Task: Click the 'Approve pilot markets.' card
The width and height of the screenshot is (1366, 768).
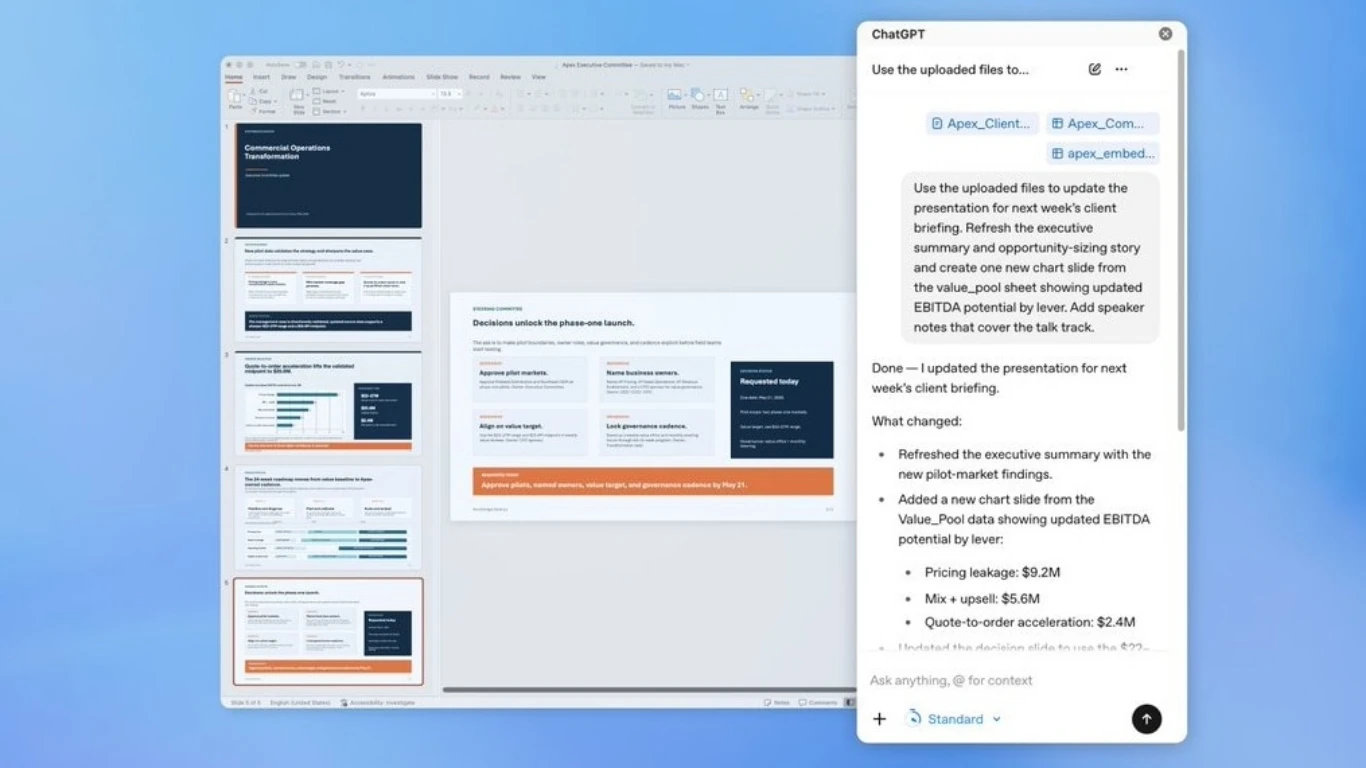Action: [530, 380]
